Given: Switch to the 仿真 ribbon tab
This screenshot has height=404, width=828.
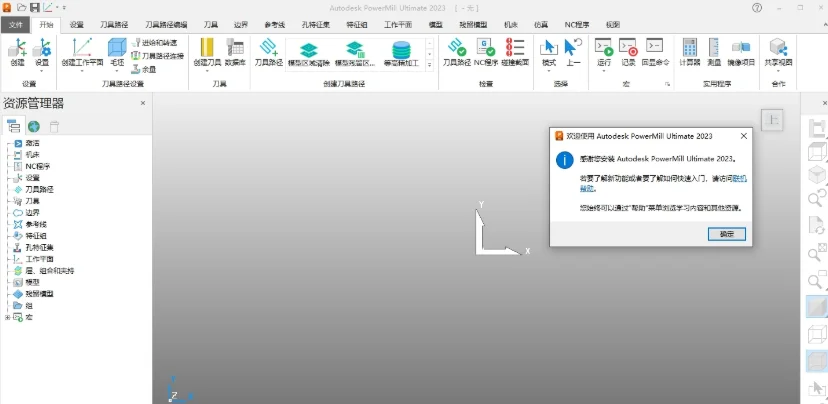Looking at the screenshot, I should pyautogui.click(x=541, y=25).
